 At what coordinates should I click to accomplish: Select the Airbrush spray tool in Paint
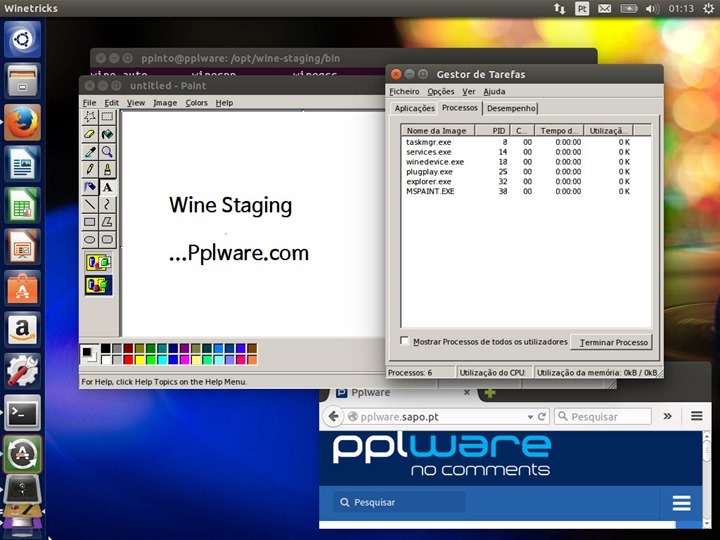pos(90,187)
